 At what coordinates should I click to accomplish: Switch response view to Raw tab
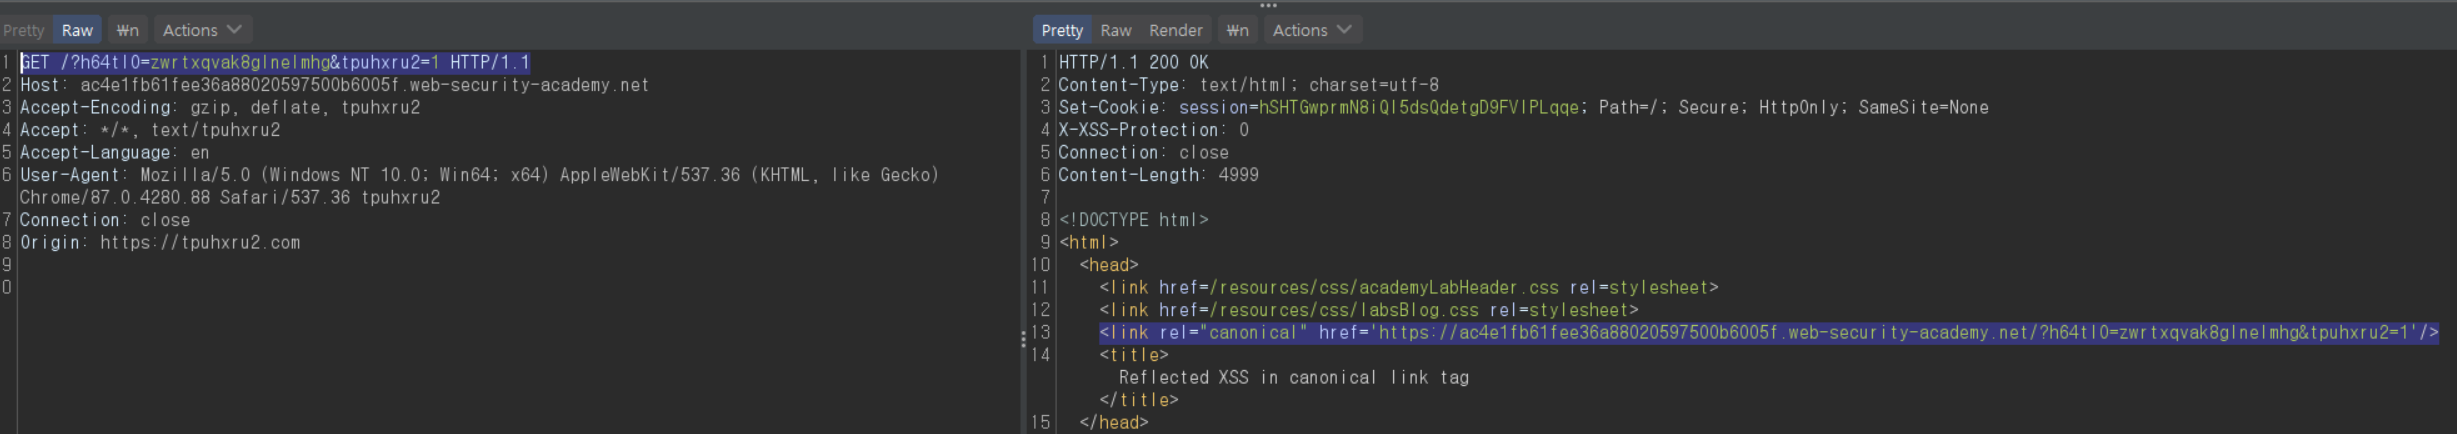pyautogui.click(x=1115, y=30)
